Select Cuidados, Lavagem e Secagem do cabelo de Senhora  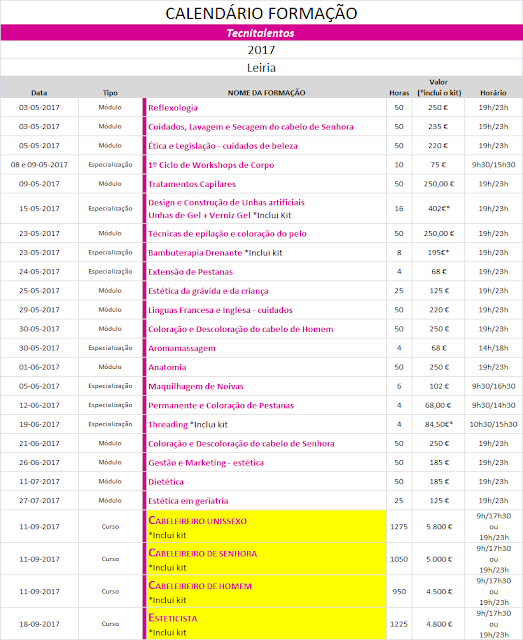click(x=251, y=127)
